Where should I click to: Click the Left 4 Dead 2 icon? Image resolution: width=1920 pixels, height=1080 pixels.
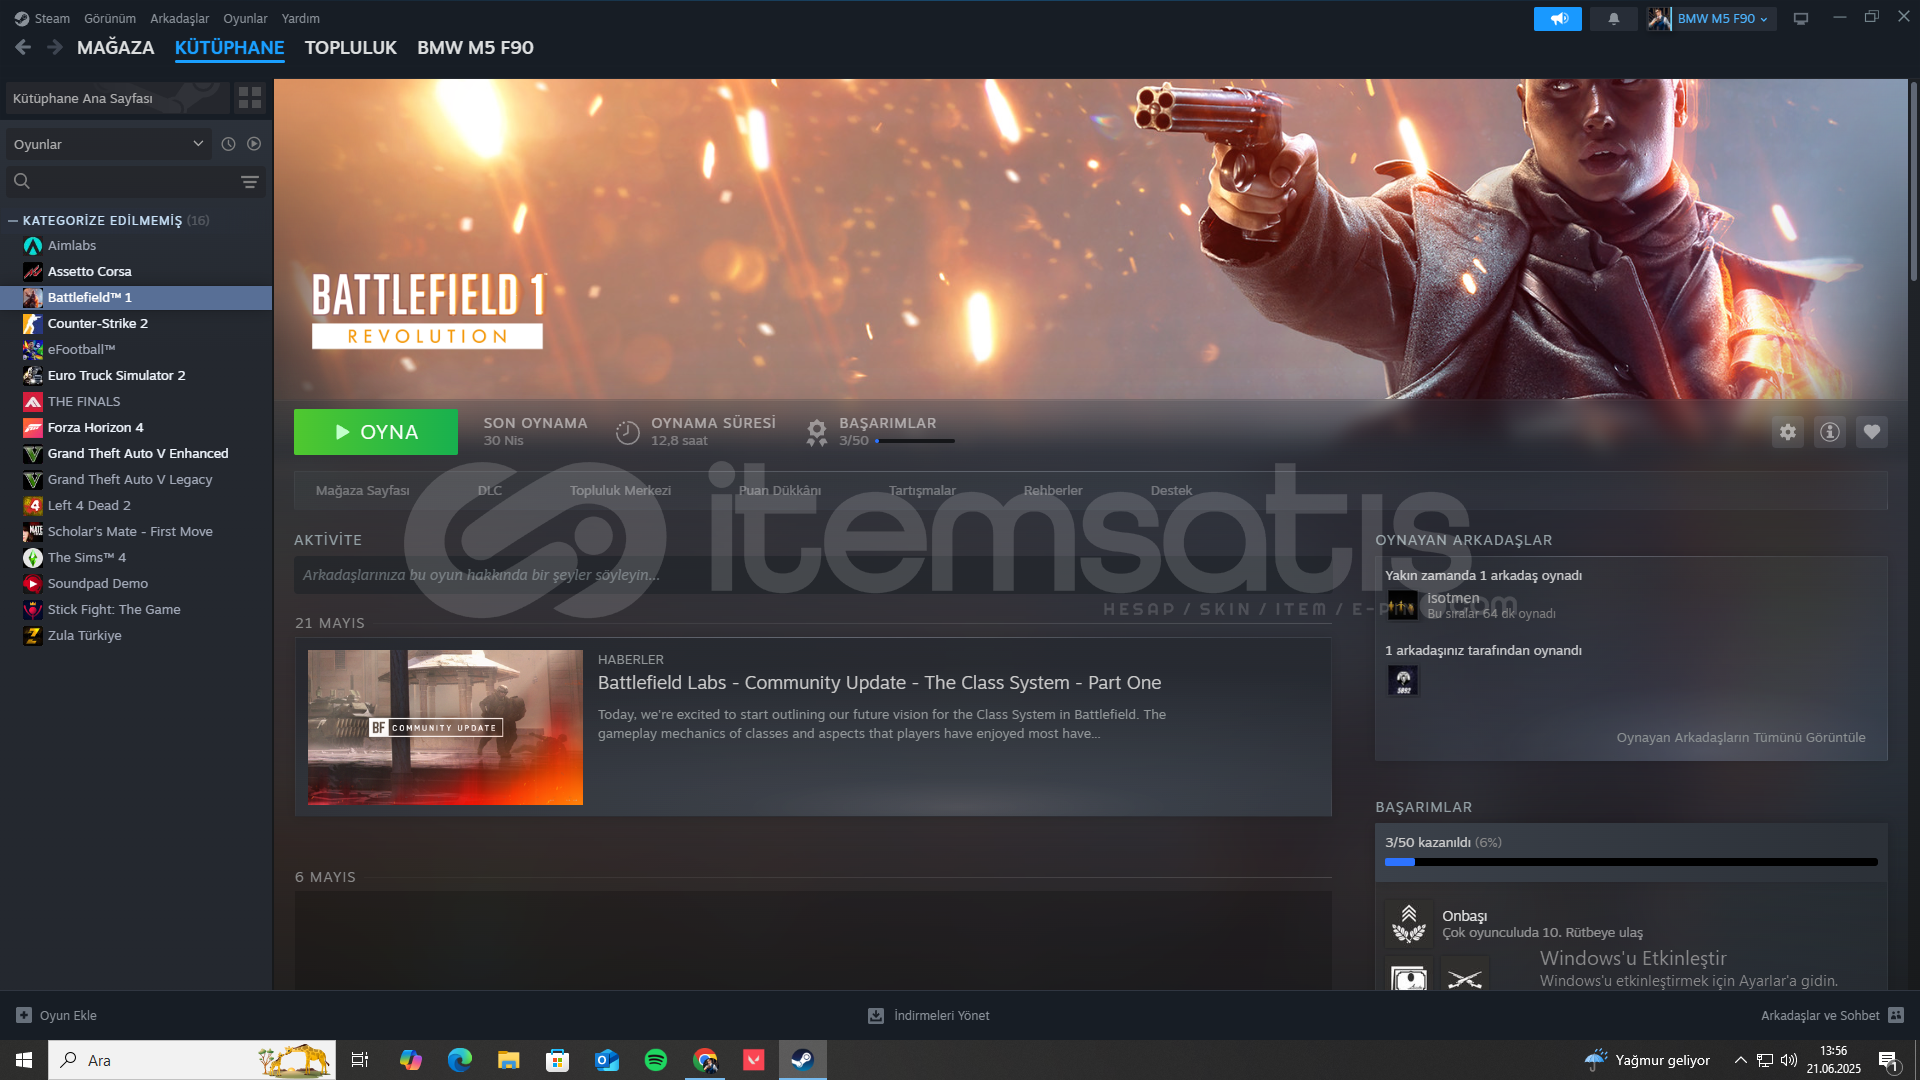33,506
